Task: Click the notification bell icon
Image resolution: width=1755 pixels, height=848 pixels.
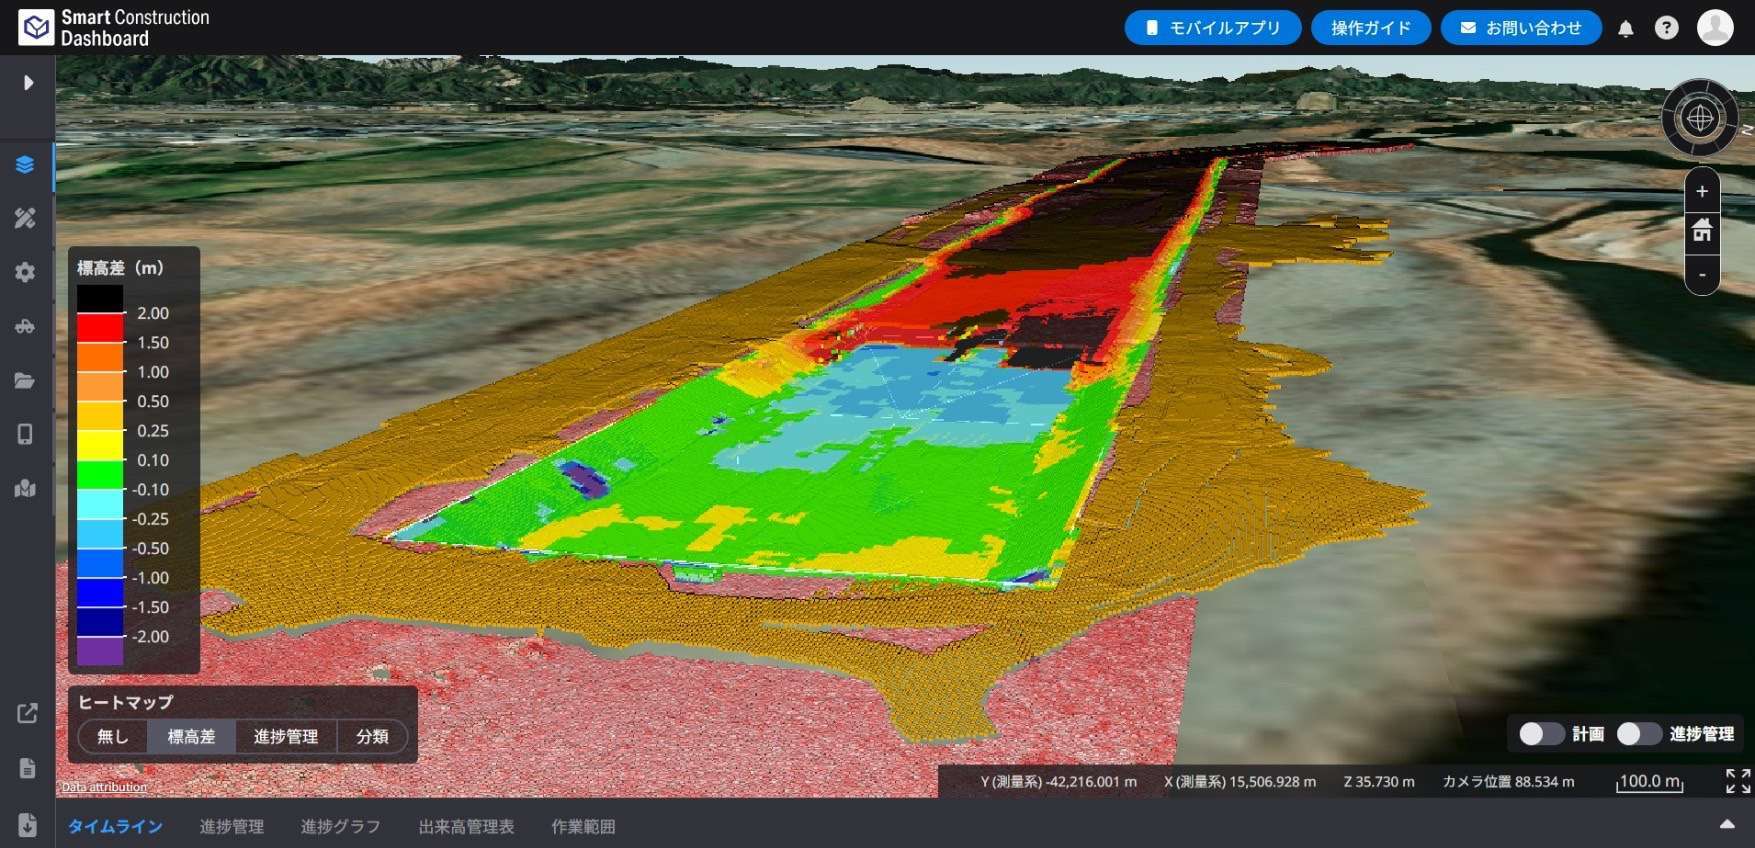Action: [1625, 29]
